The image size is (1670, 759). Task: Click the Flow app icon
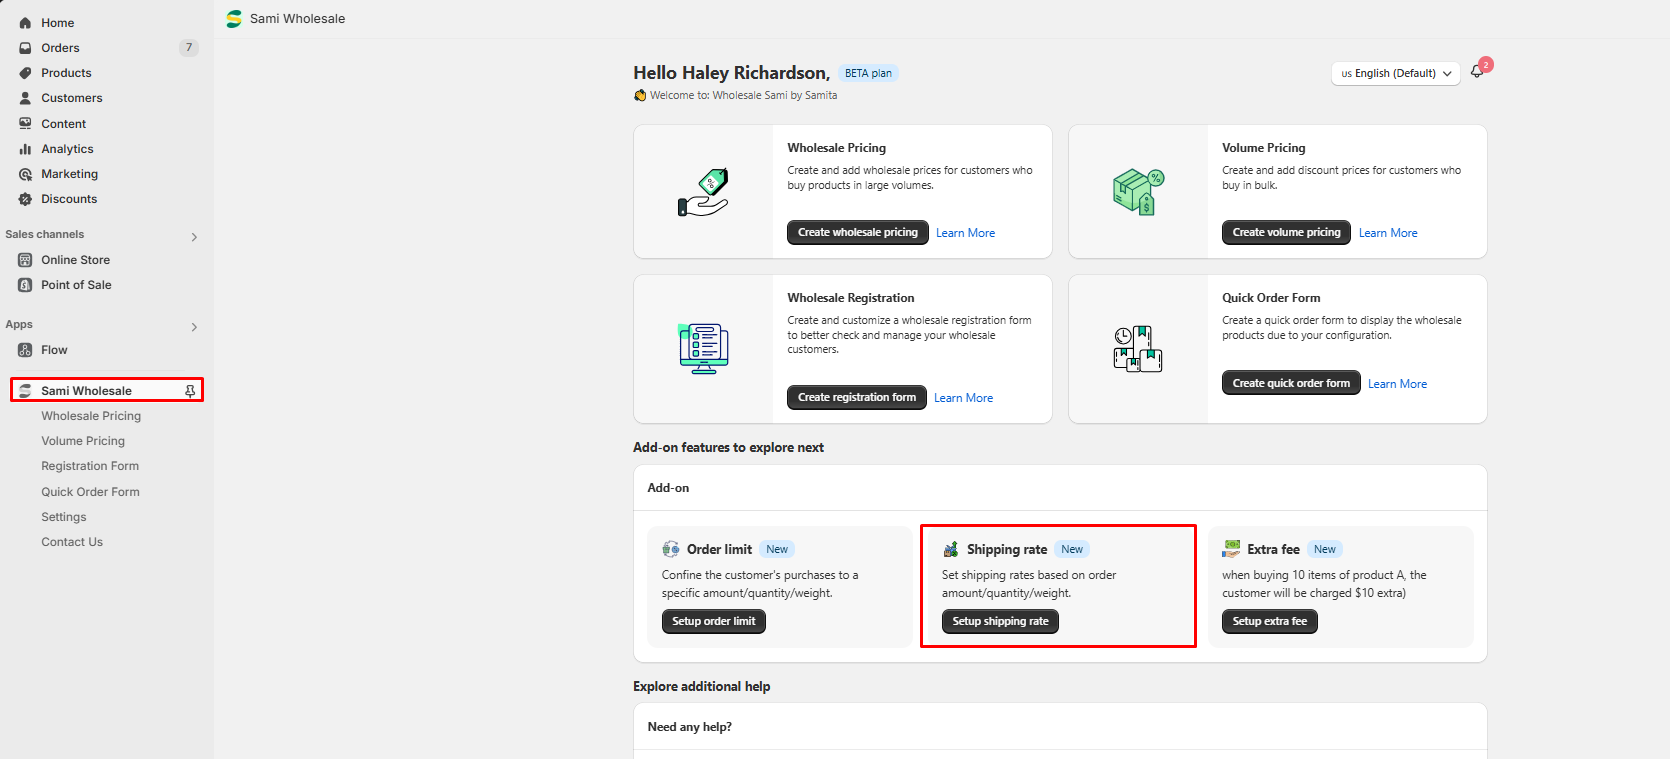click(26, 350)
